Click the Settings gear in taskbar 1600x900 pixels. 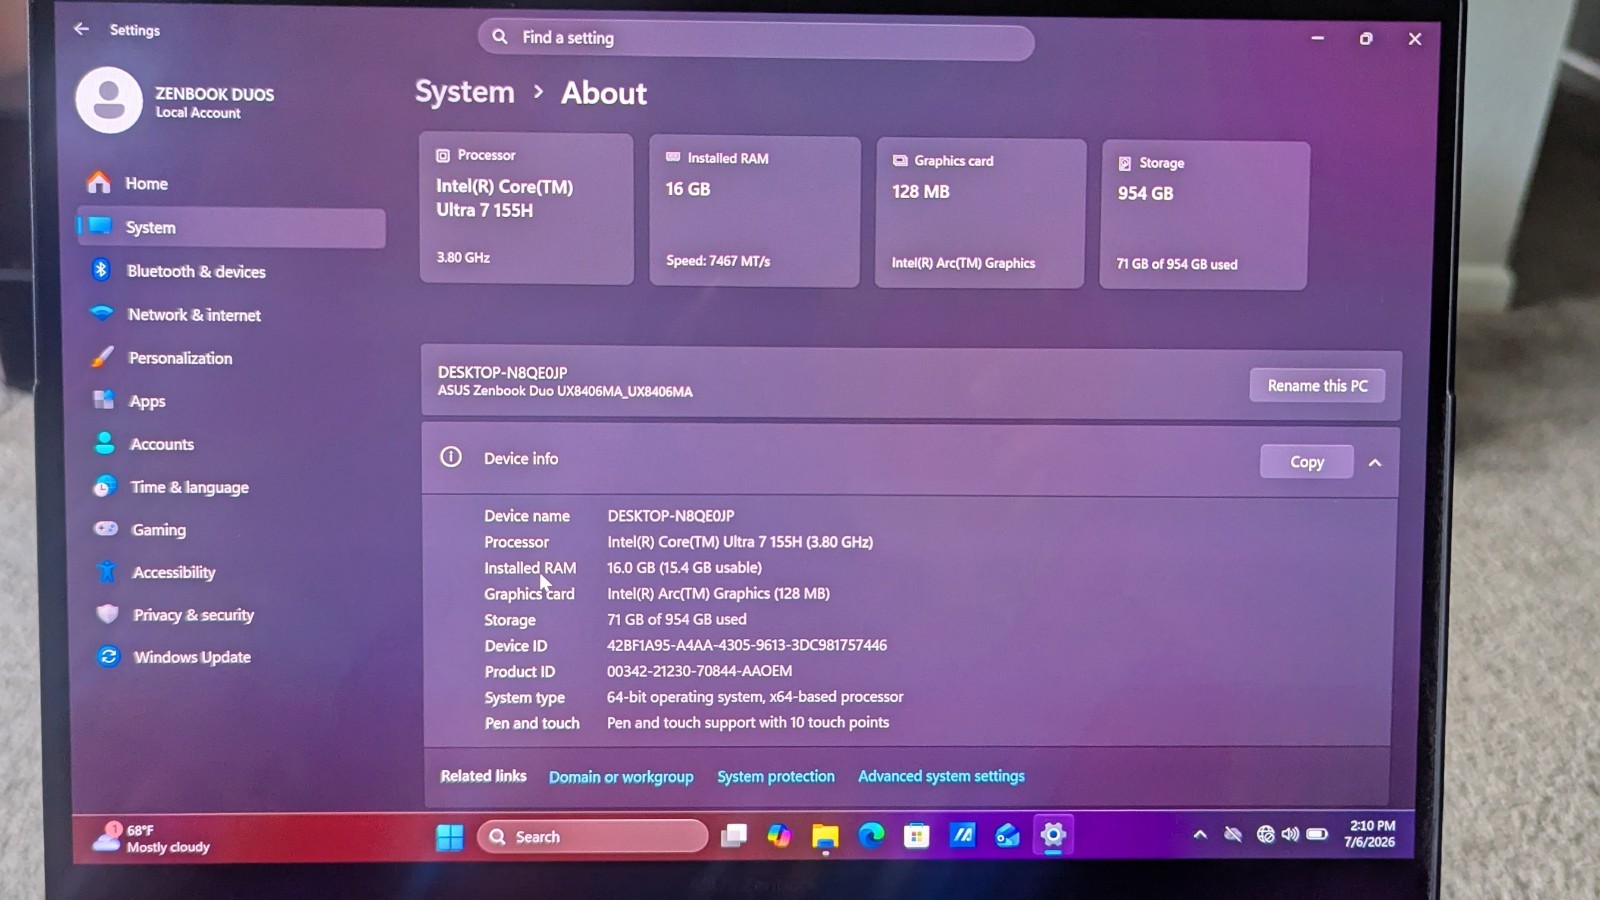[x=1053, y=835]
